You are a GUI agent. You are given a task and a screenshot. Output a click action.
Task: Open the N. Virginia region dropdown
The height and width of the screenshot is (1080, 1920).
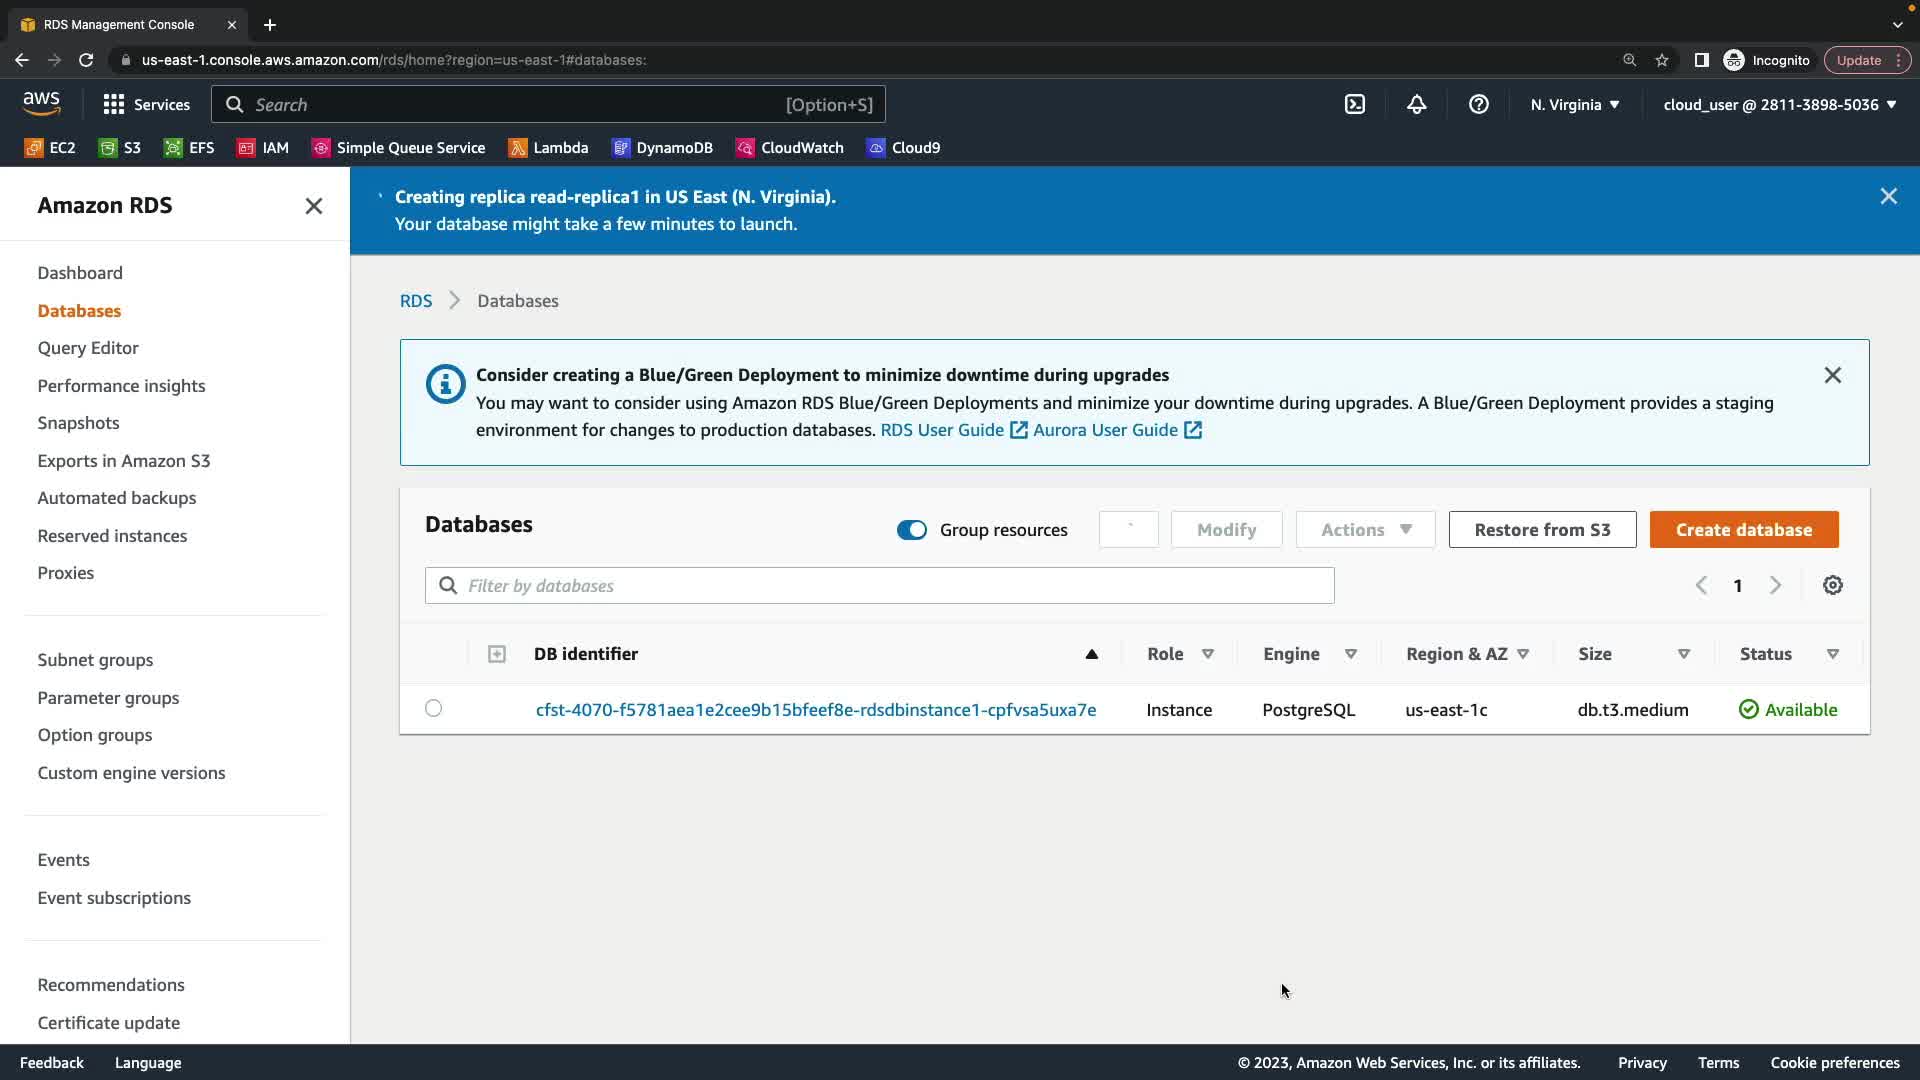tap(1574, 104)
